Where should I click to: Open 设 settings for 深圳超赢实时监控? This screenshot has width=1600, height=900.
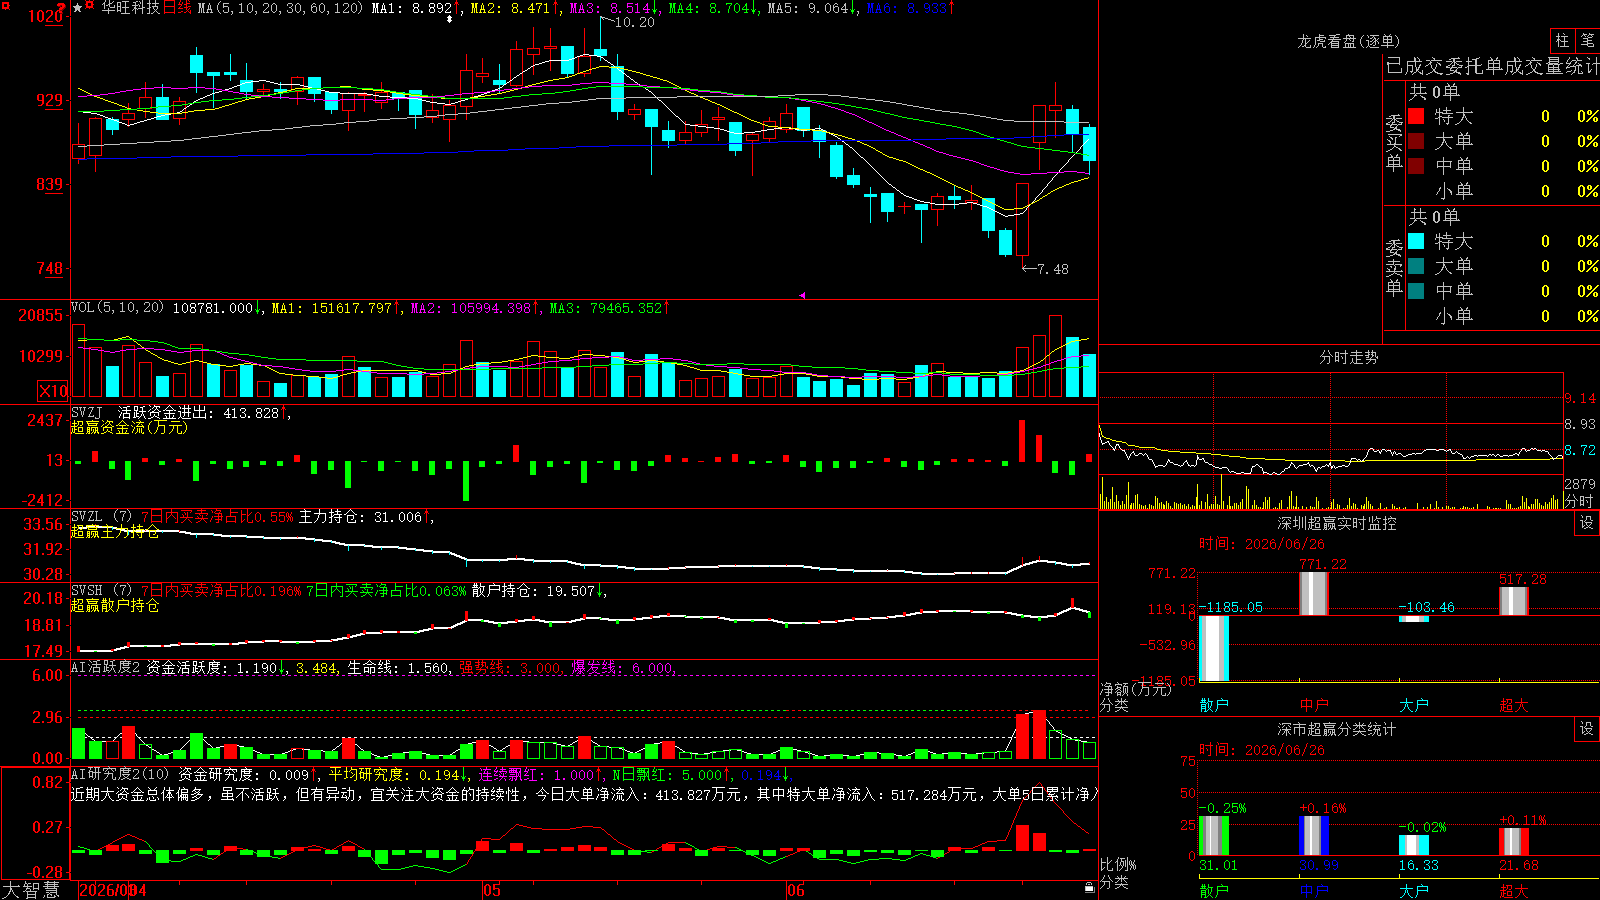pyautogui.click(x=1587, y=523)
